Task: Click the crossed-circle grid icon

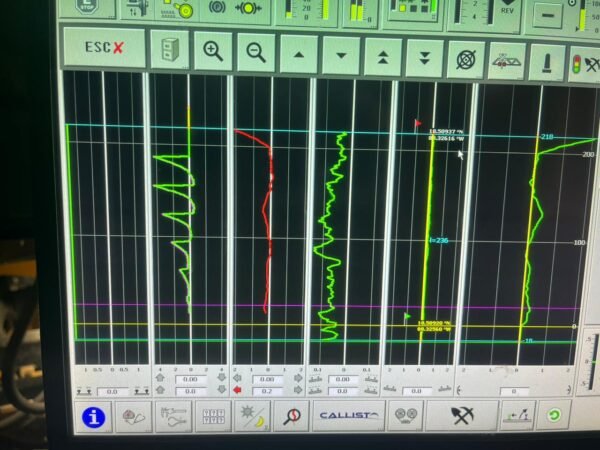Action: [x=466, y=58]
